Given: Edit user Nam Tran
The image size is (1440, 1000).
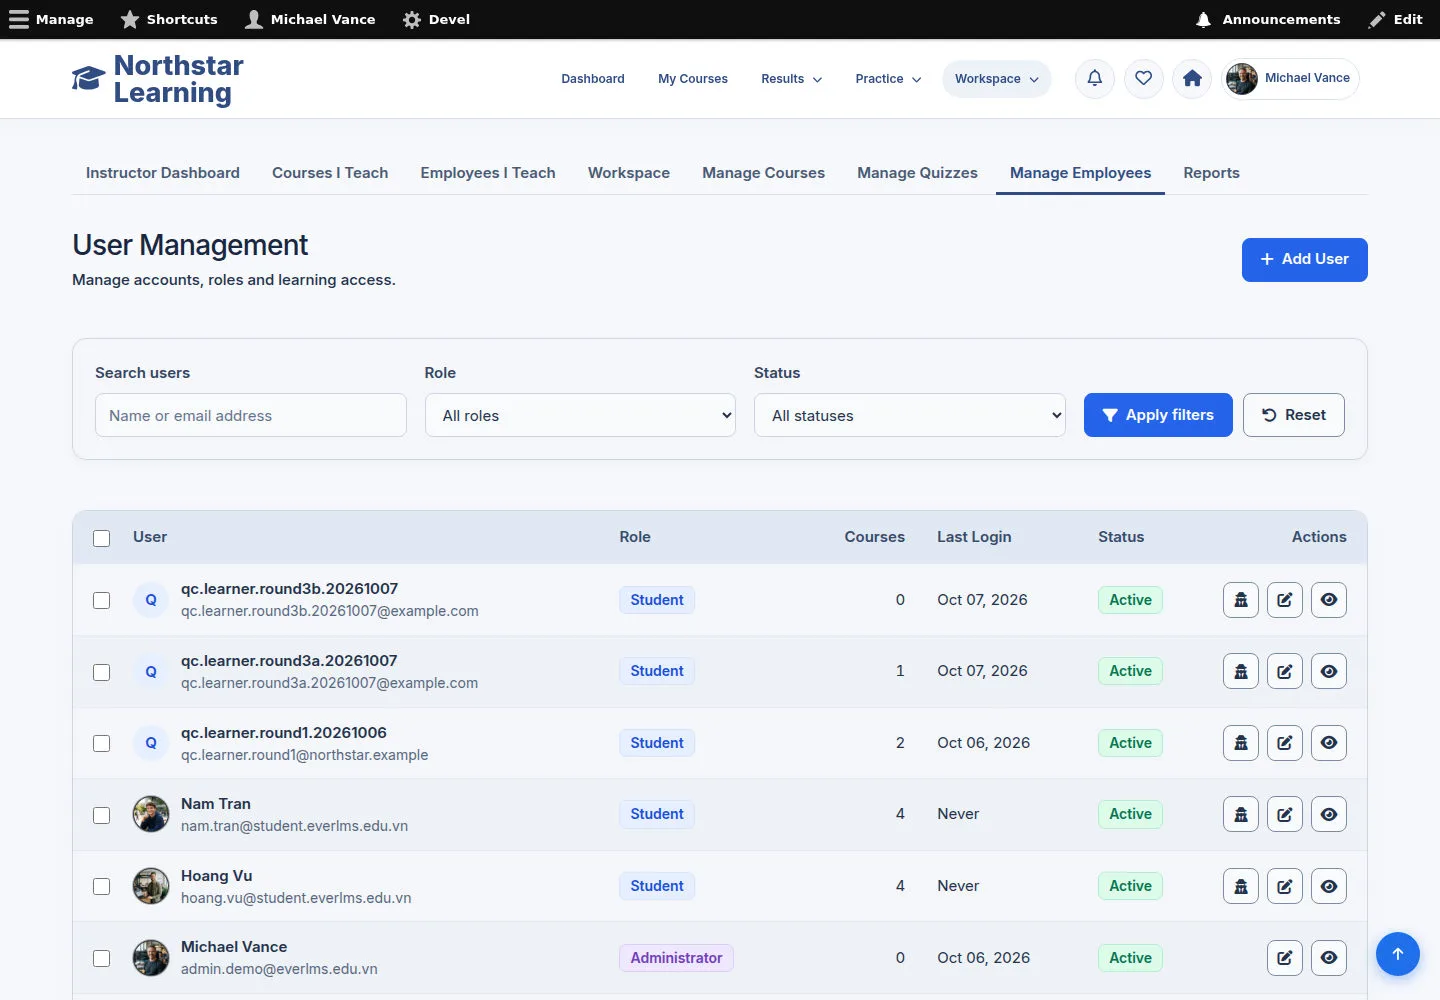Looking at the screenshot, I should 1285,814.
